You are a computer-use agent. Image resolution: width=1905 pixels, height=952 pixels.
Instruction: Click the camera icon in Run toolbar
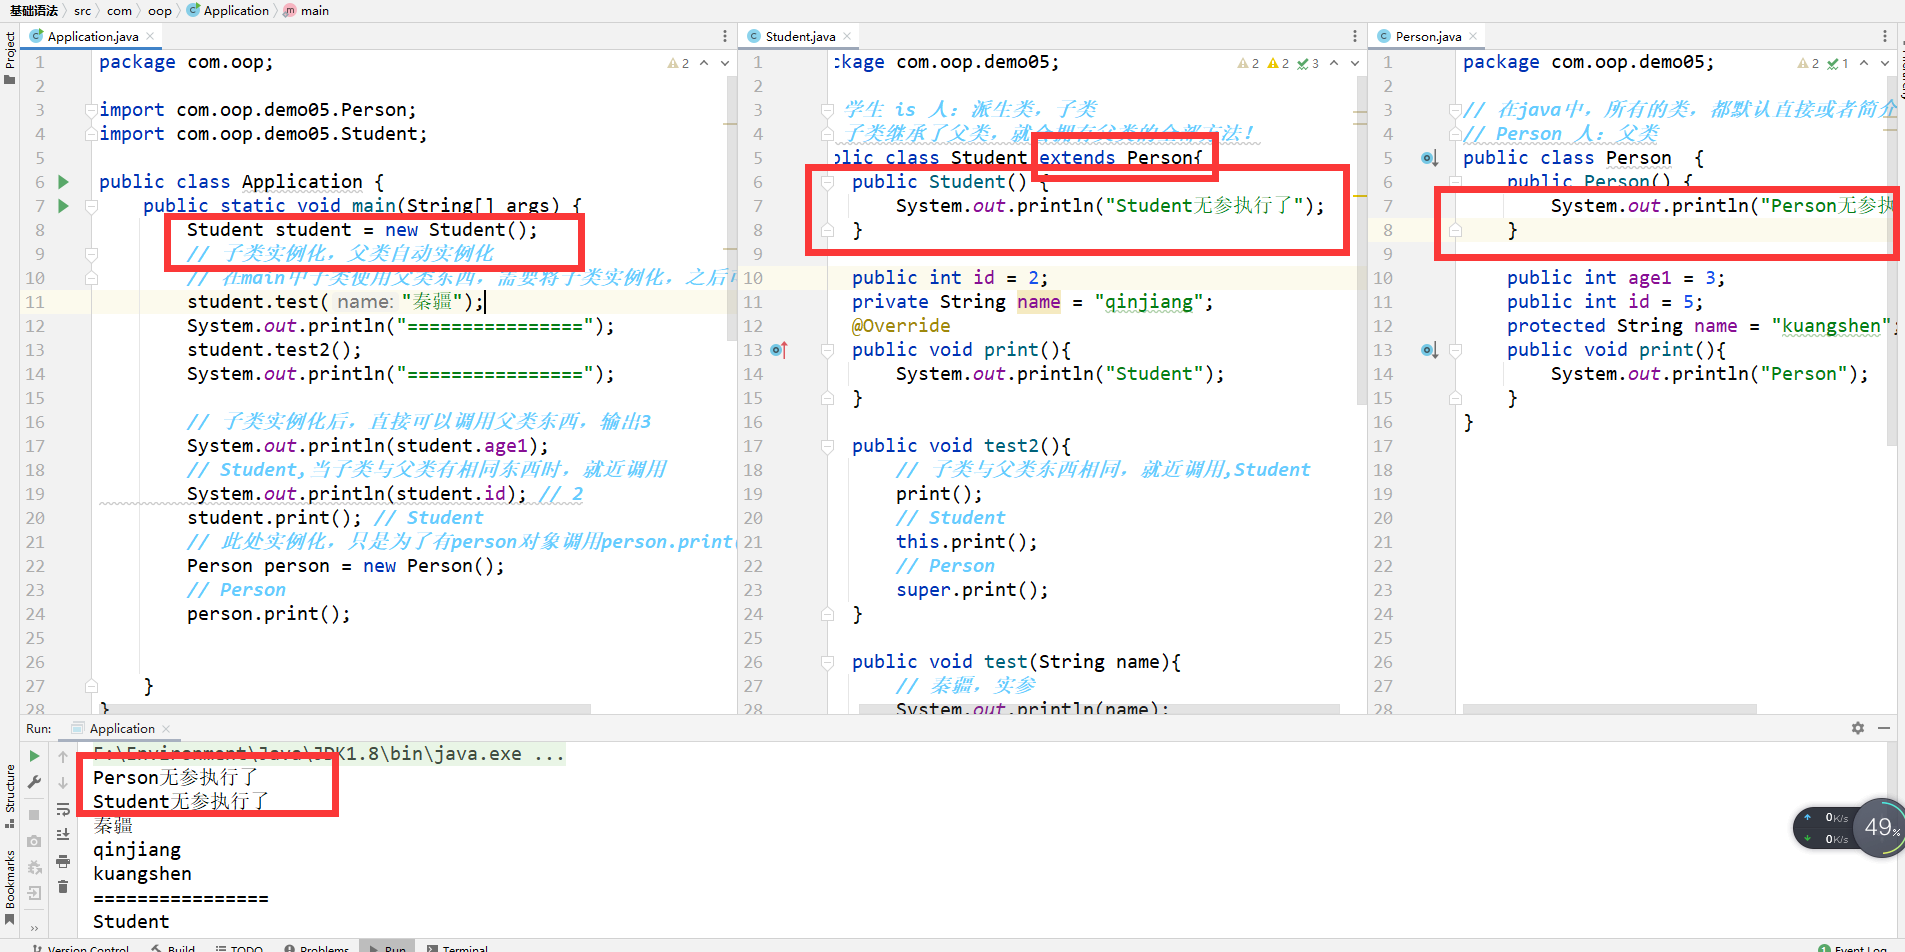[34, 841]
